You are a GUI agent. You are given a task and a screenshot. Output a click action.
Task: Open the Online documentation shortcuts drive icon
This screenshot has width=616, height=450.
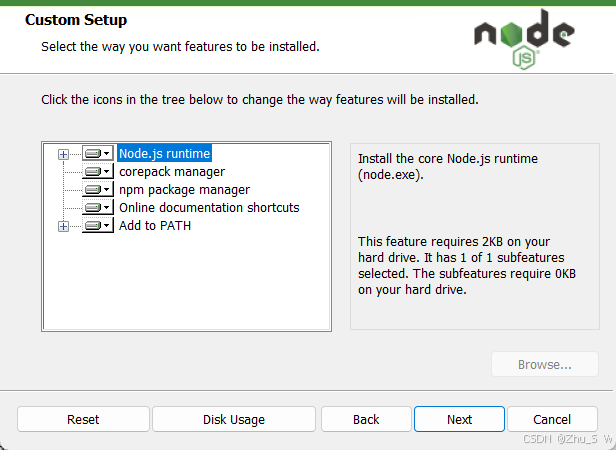[x=98, y=208]
